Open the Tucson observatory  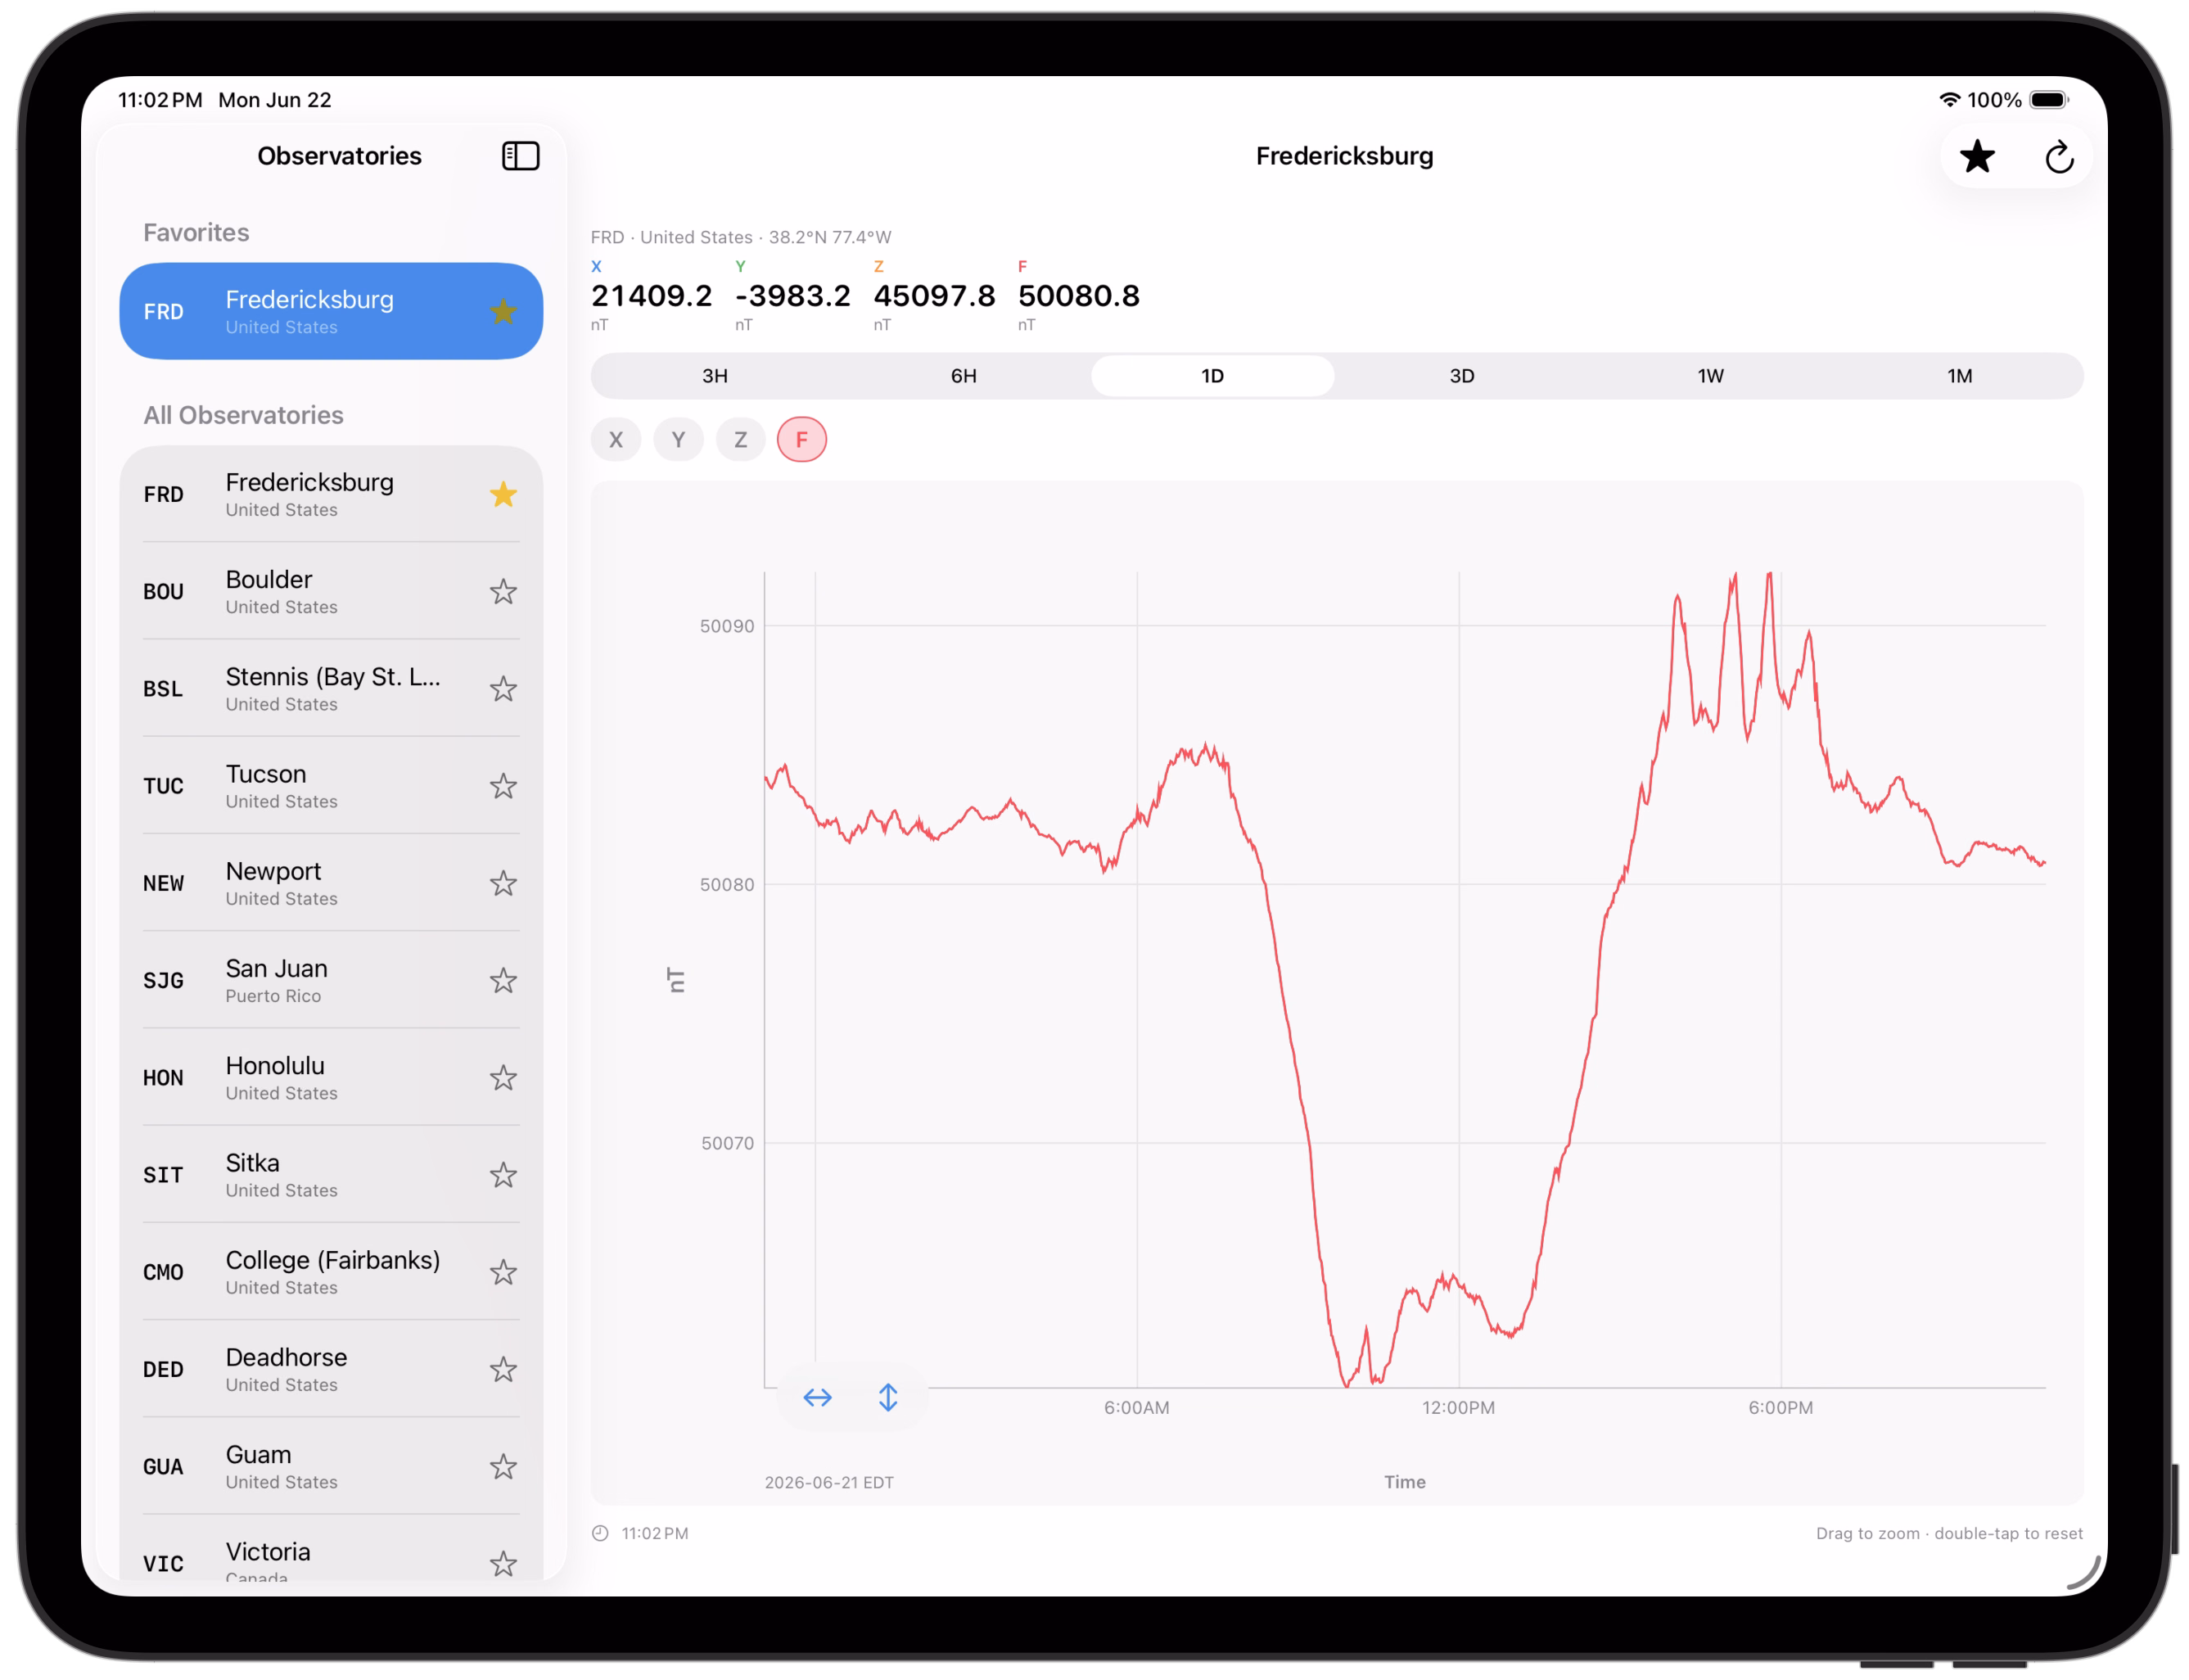tap(331, 786)
